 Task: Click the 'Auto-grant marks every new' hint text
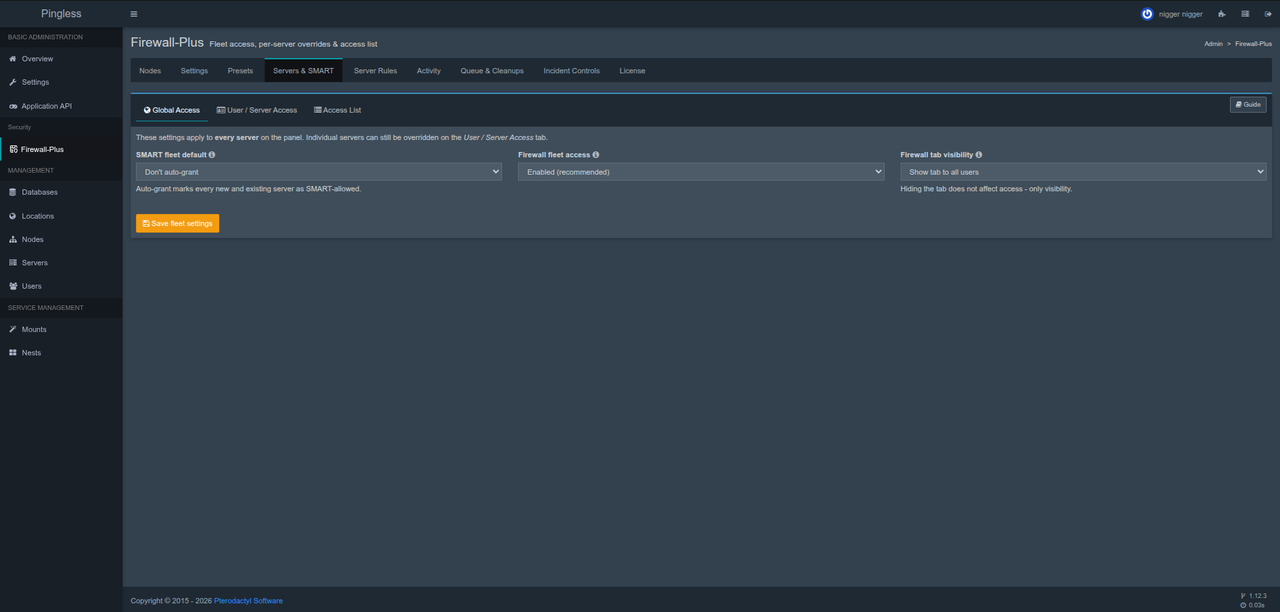(x=248, y=189)
